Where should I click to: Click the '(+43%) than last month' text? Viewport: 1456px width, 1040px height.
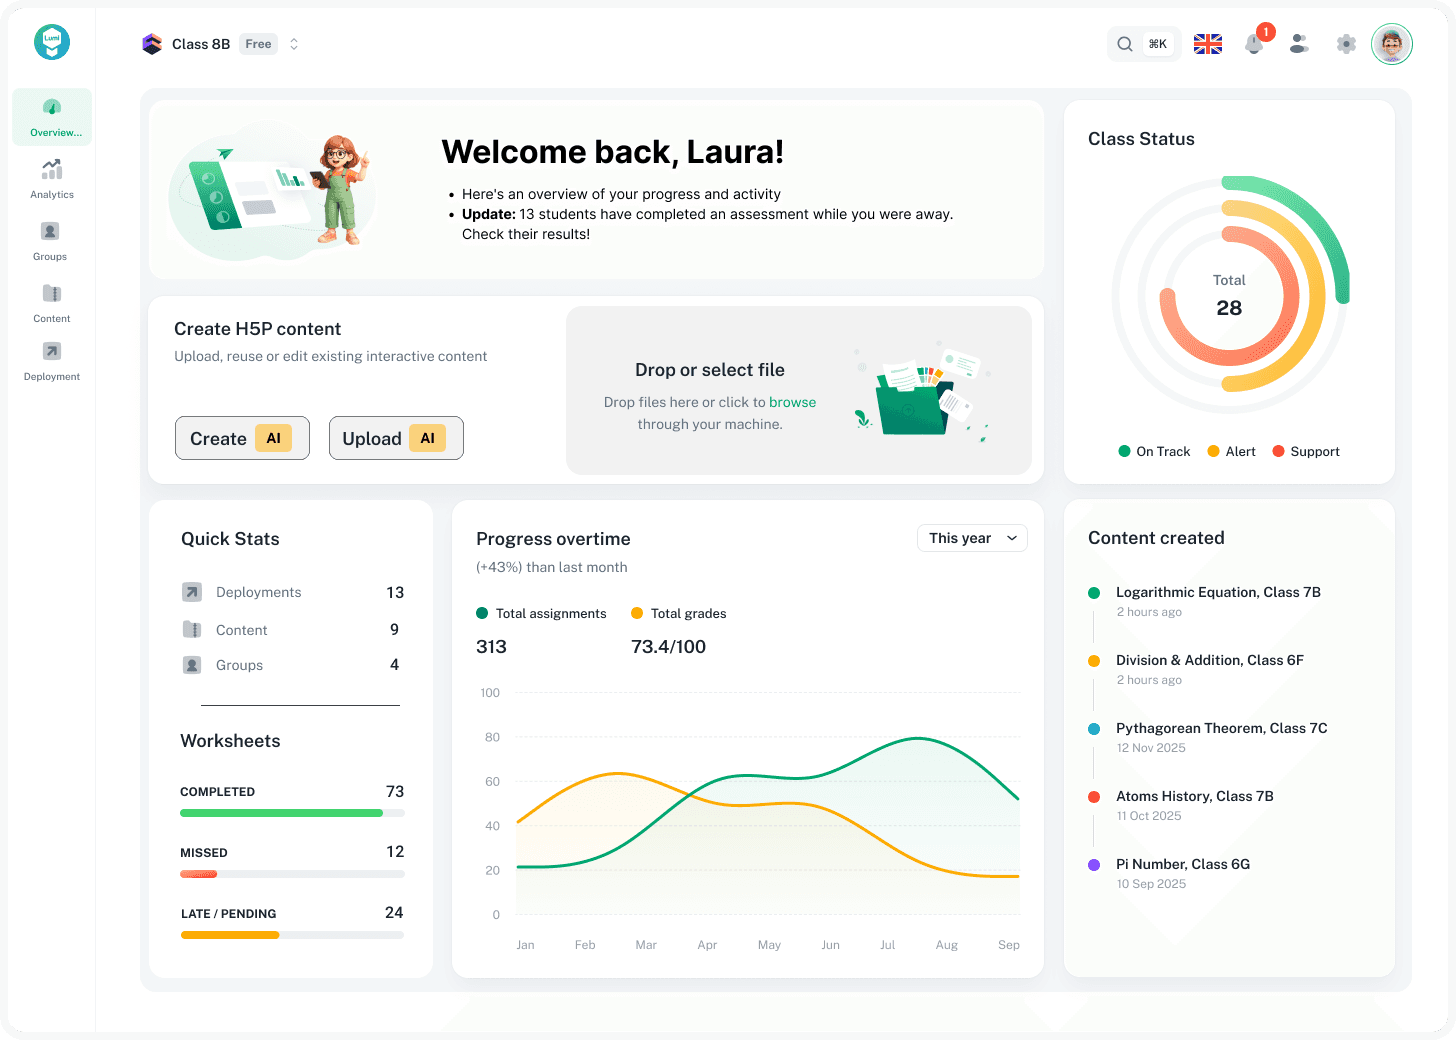[x=552, y=567]
